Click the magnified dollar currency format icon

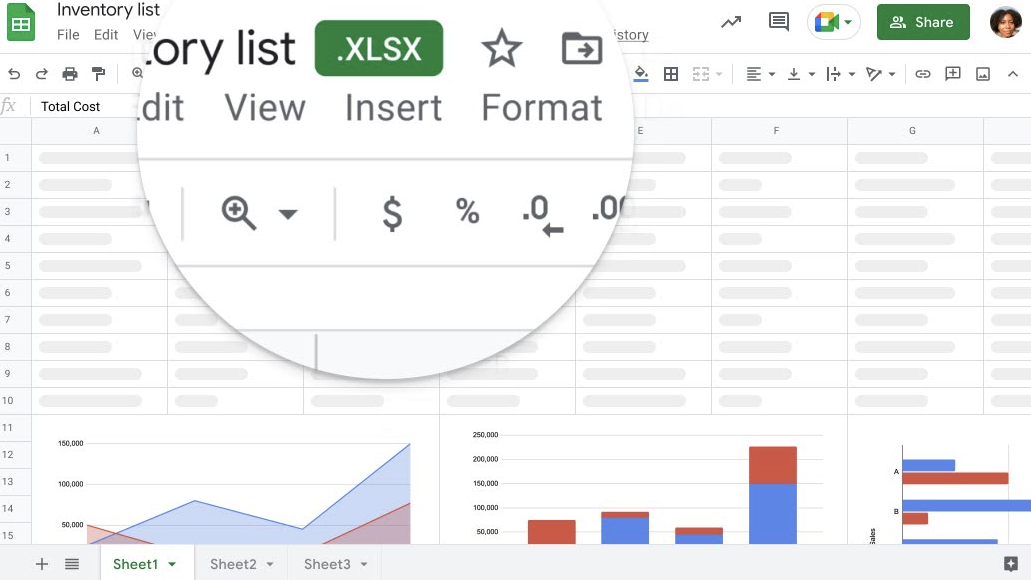pyautogui.click(x=392, y=213)
